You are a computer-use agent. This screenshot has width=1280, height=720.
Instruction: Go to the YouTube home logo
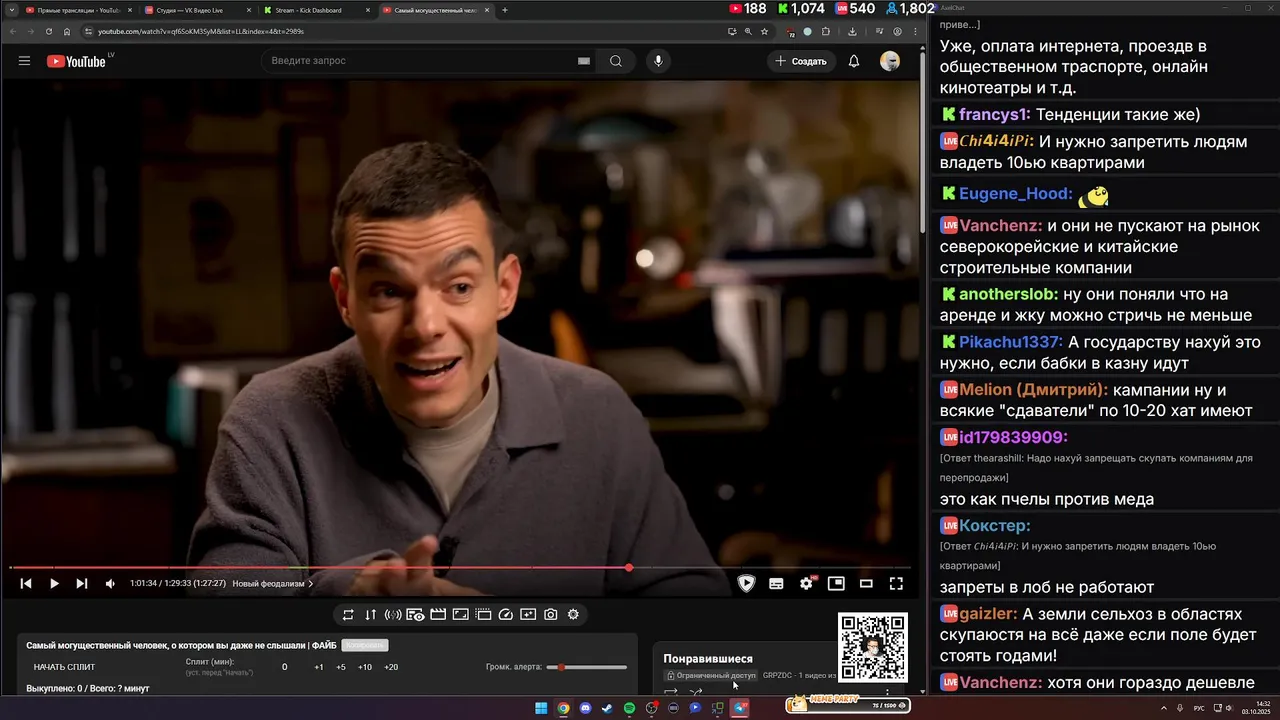click(76, 61)
